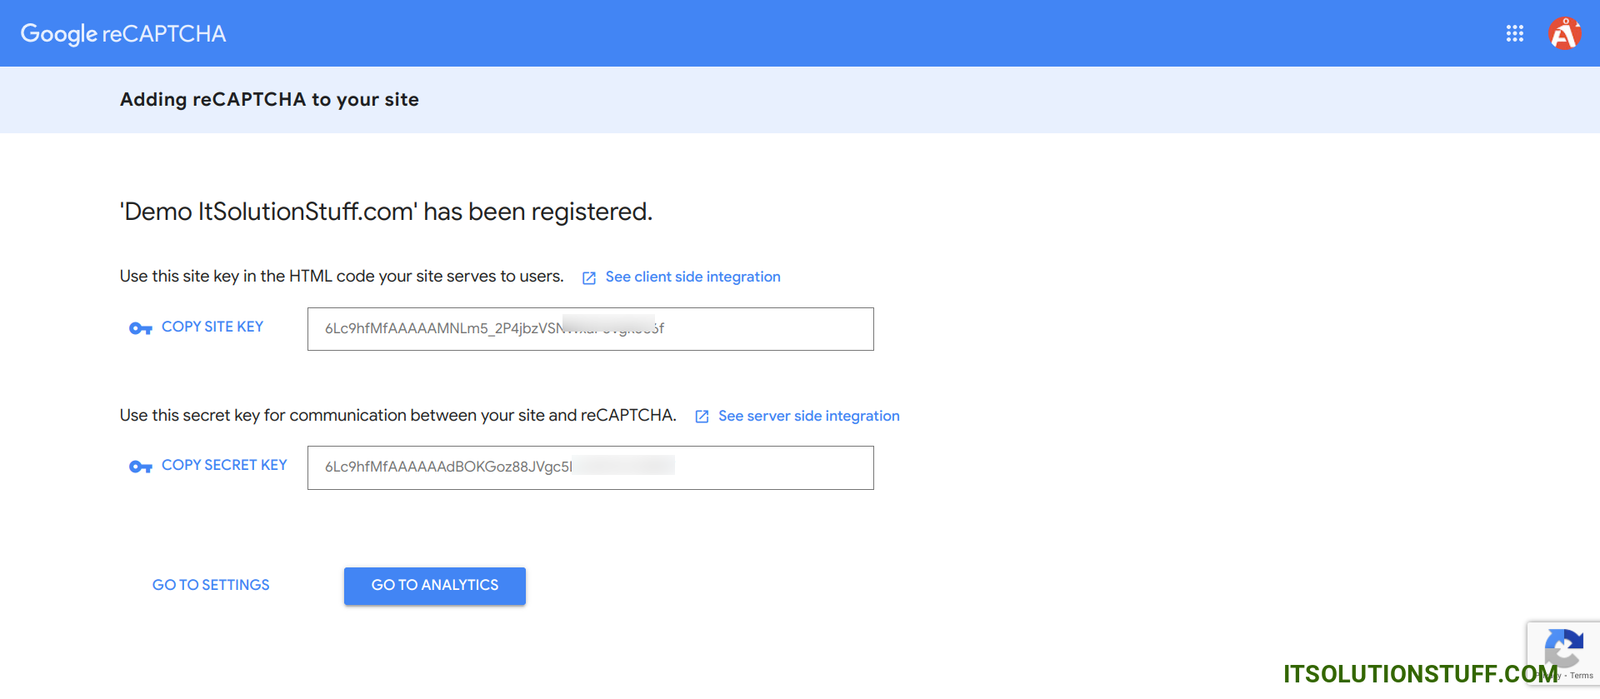This screenshot has height=699, width=1600.
Task: Click the external-link icon for client side integration
Action: (x=589, y=278)
